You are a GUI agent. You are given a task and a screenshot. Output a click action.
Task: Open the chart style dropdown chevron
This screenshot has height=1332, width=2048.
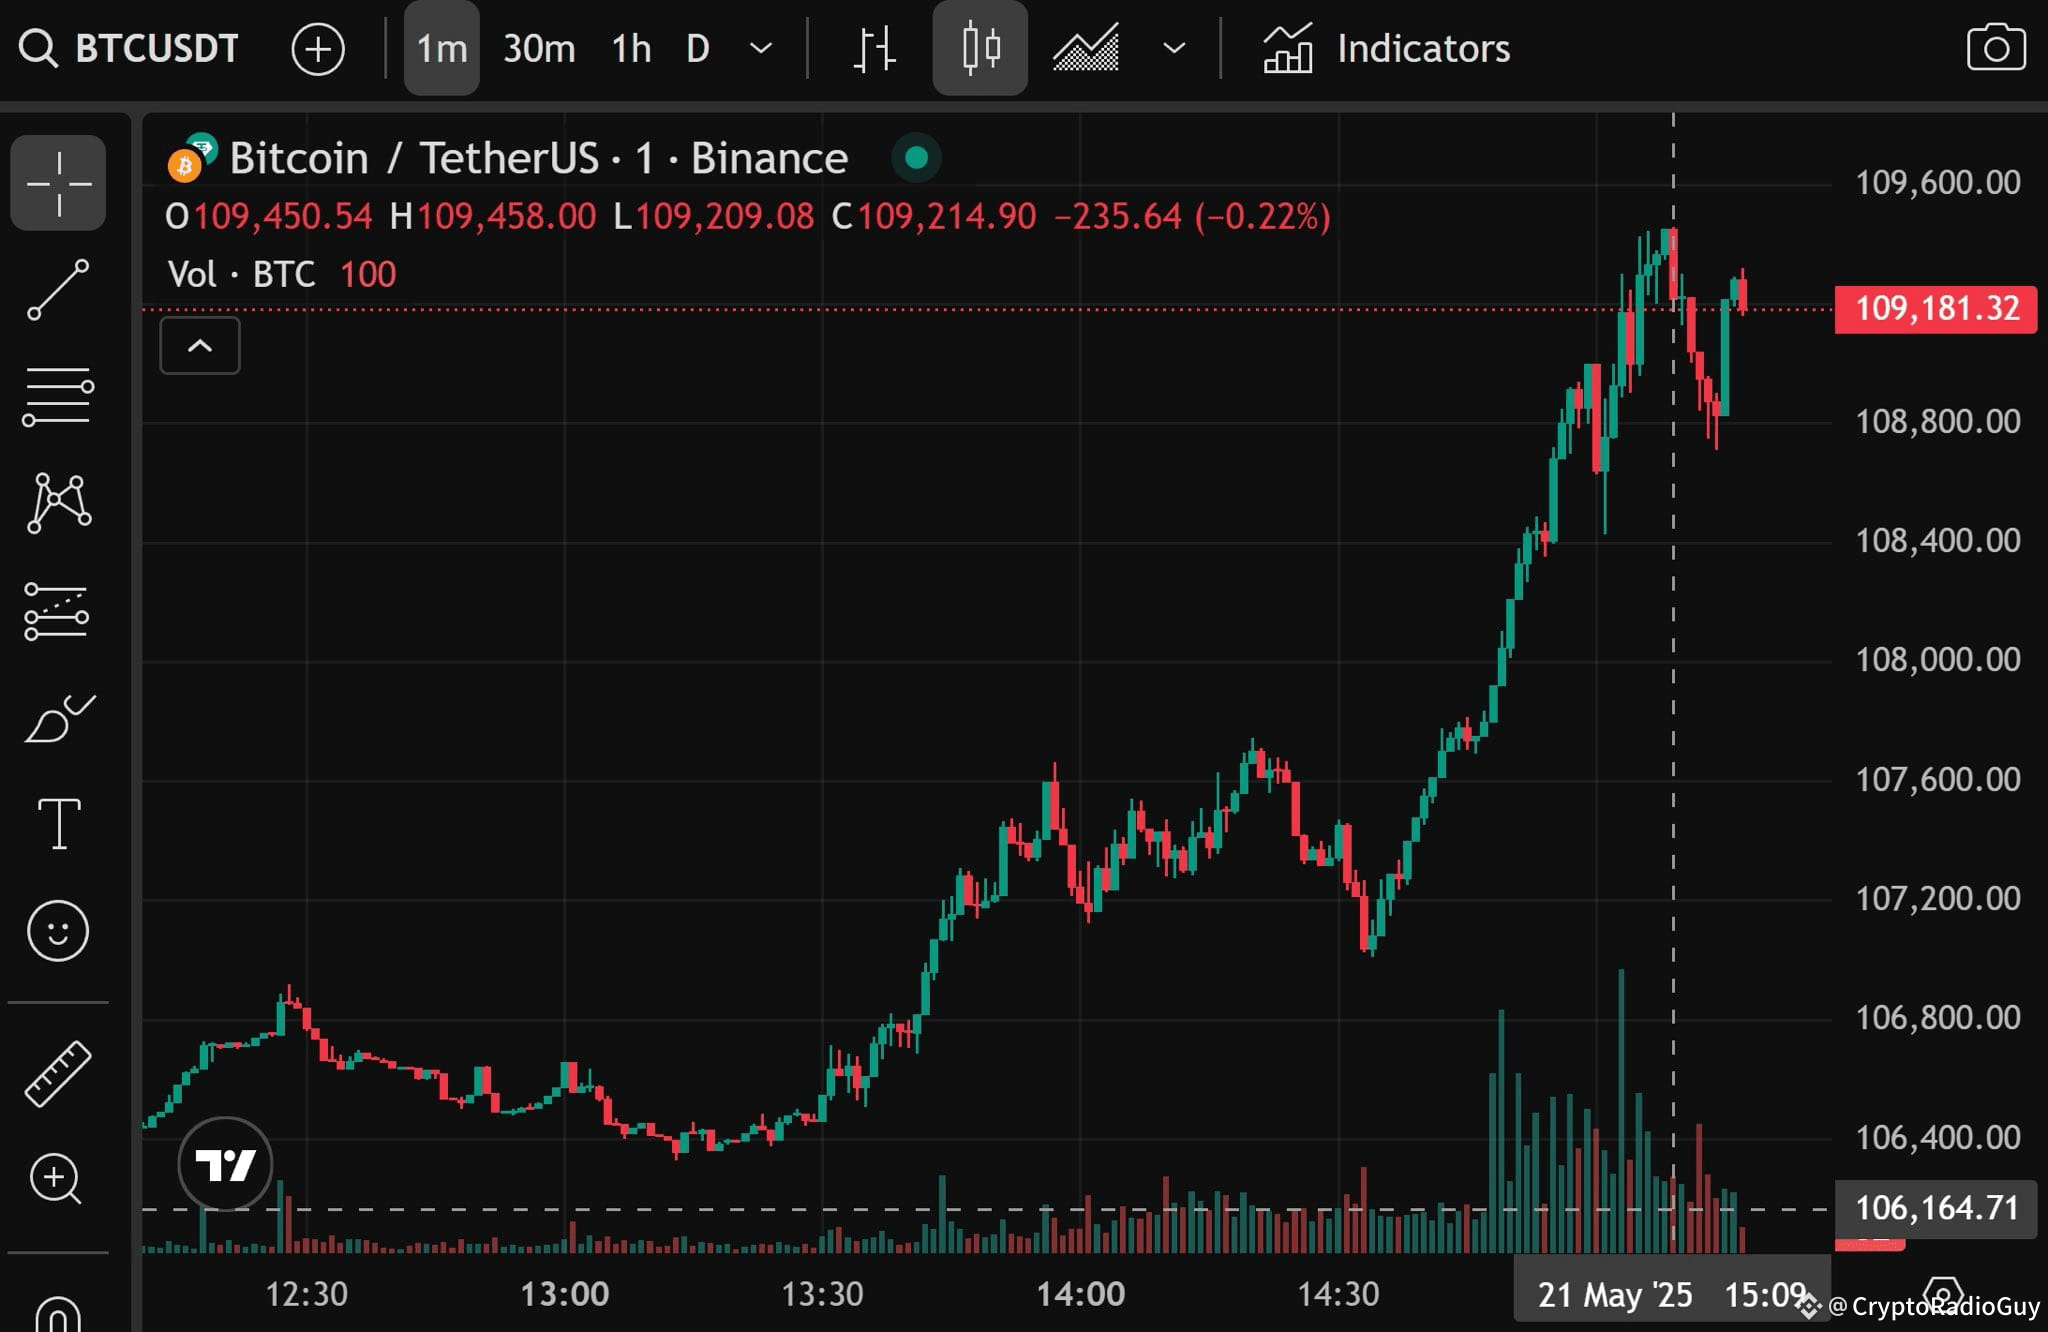[x=1172, y=48]
